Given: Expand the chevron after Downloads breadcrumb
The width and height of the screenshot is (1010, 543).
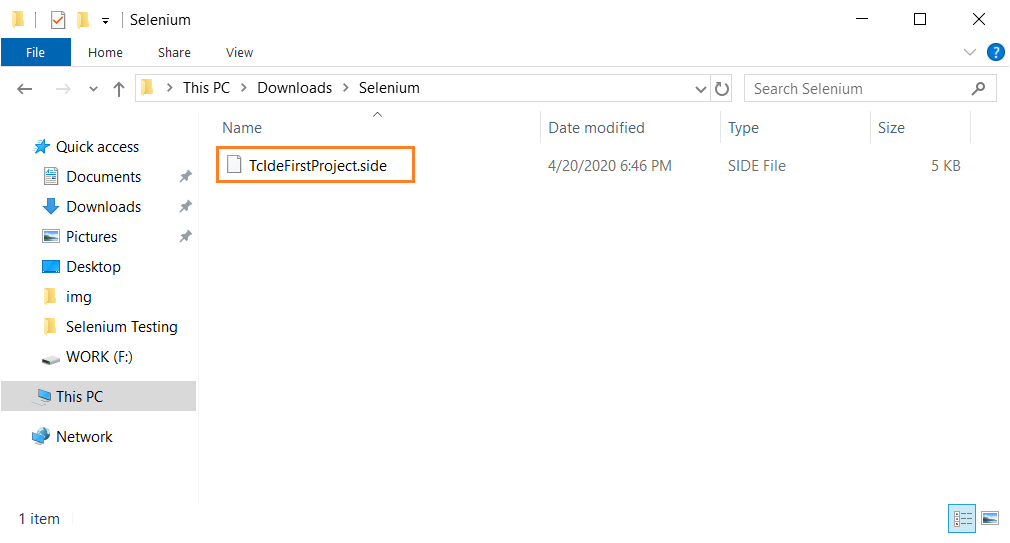Looking at the screenshot, I should 345,88.
